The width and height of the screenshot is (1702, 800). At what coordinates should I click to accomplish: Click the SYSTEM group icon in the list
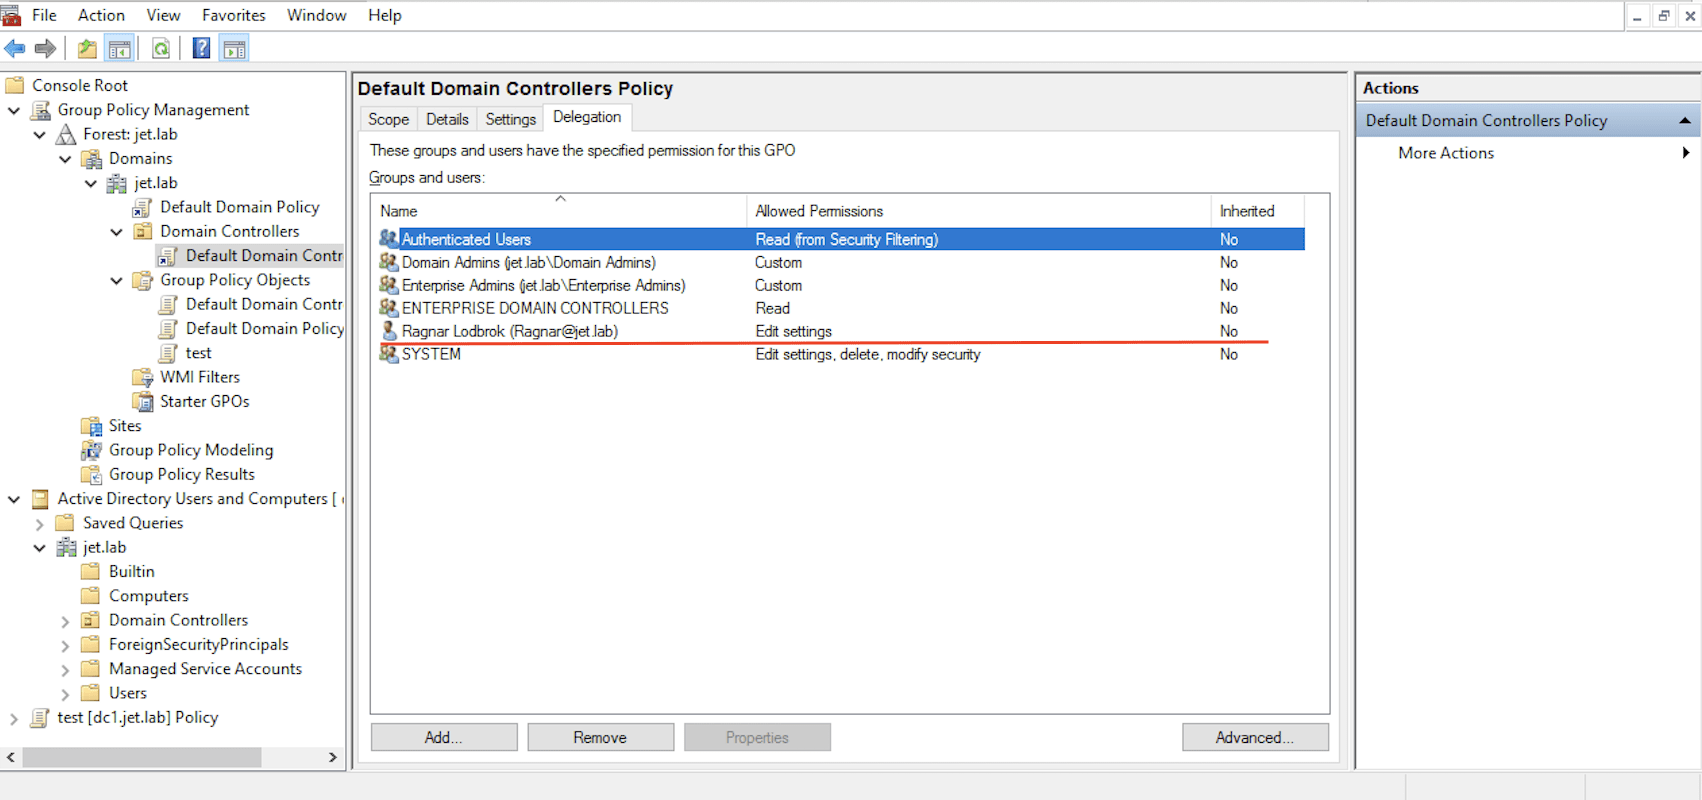(x=389, y=354)
